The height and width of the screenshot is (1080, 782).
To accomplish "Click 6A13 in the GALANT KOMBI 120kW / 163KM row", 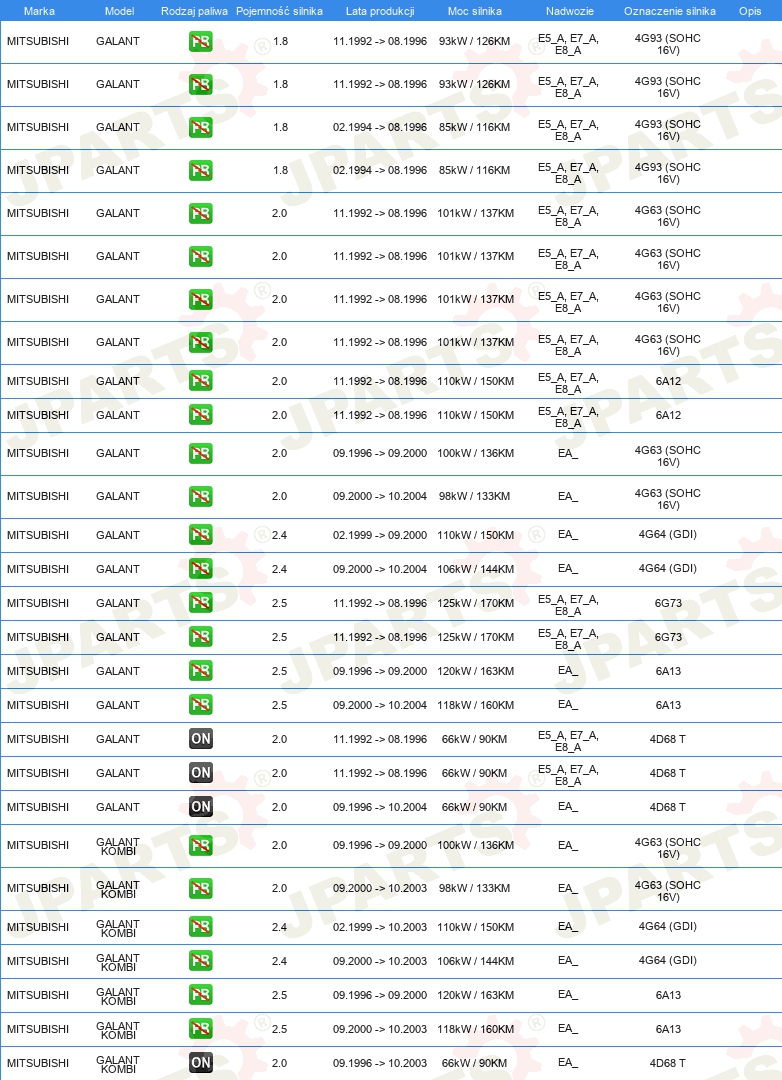I will click(668, 995).
